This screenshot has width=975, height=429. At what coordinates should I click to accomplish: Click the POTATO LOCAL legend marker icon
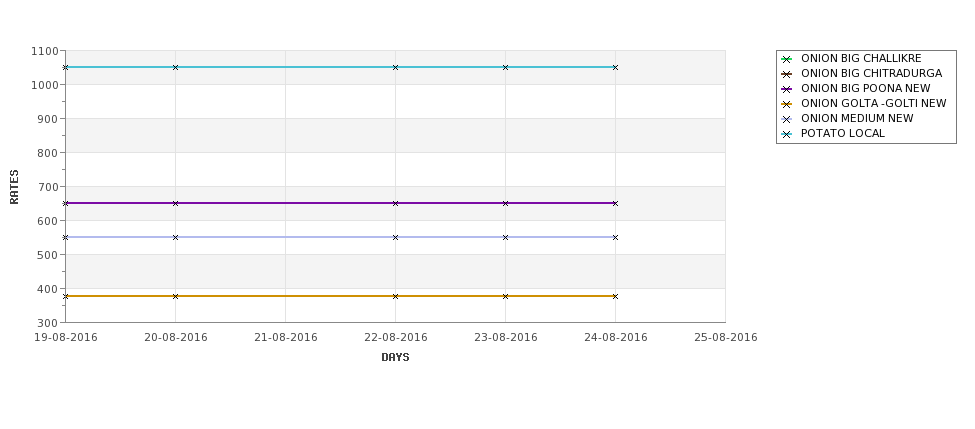[786, 134]
